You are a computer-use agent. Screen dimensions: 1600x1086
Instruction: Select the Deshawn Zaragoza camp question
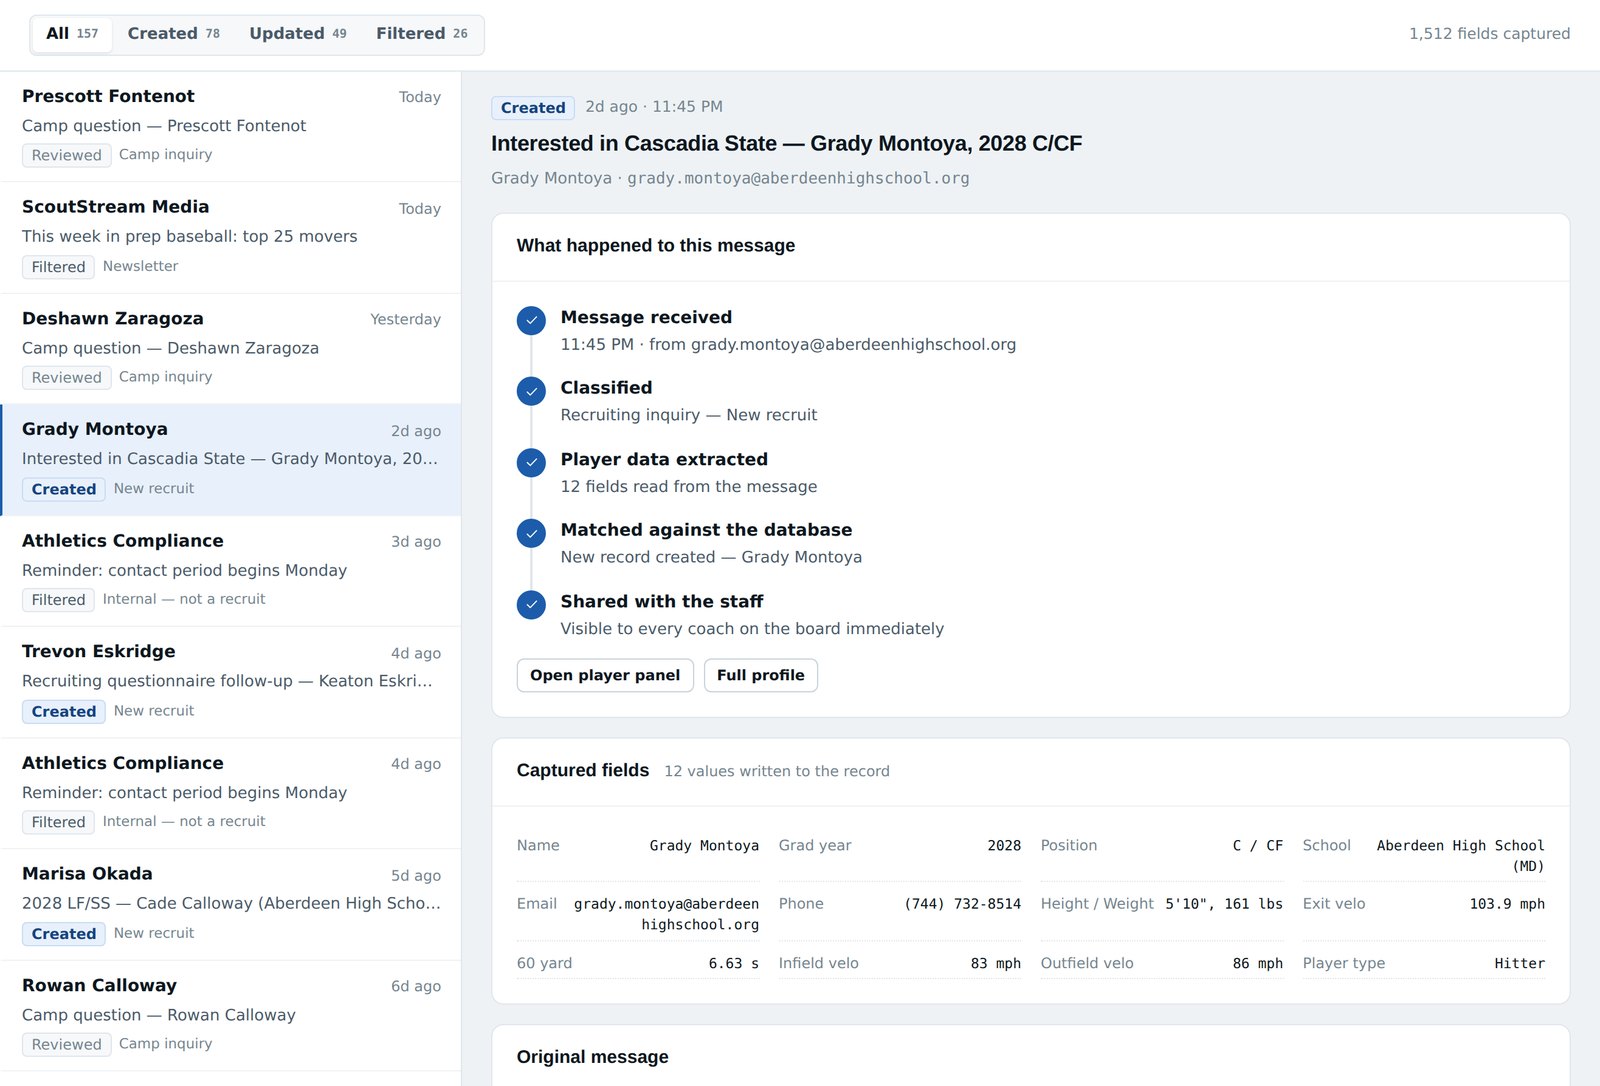231,348
